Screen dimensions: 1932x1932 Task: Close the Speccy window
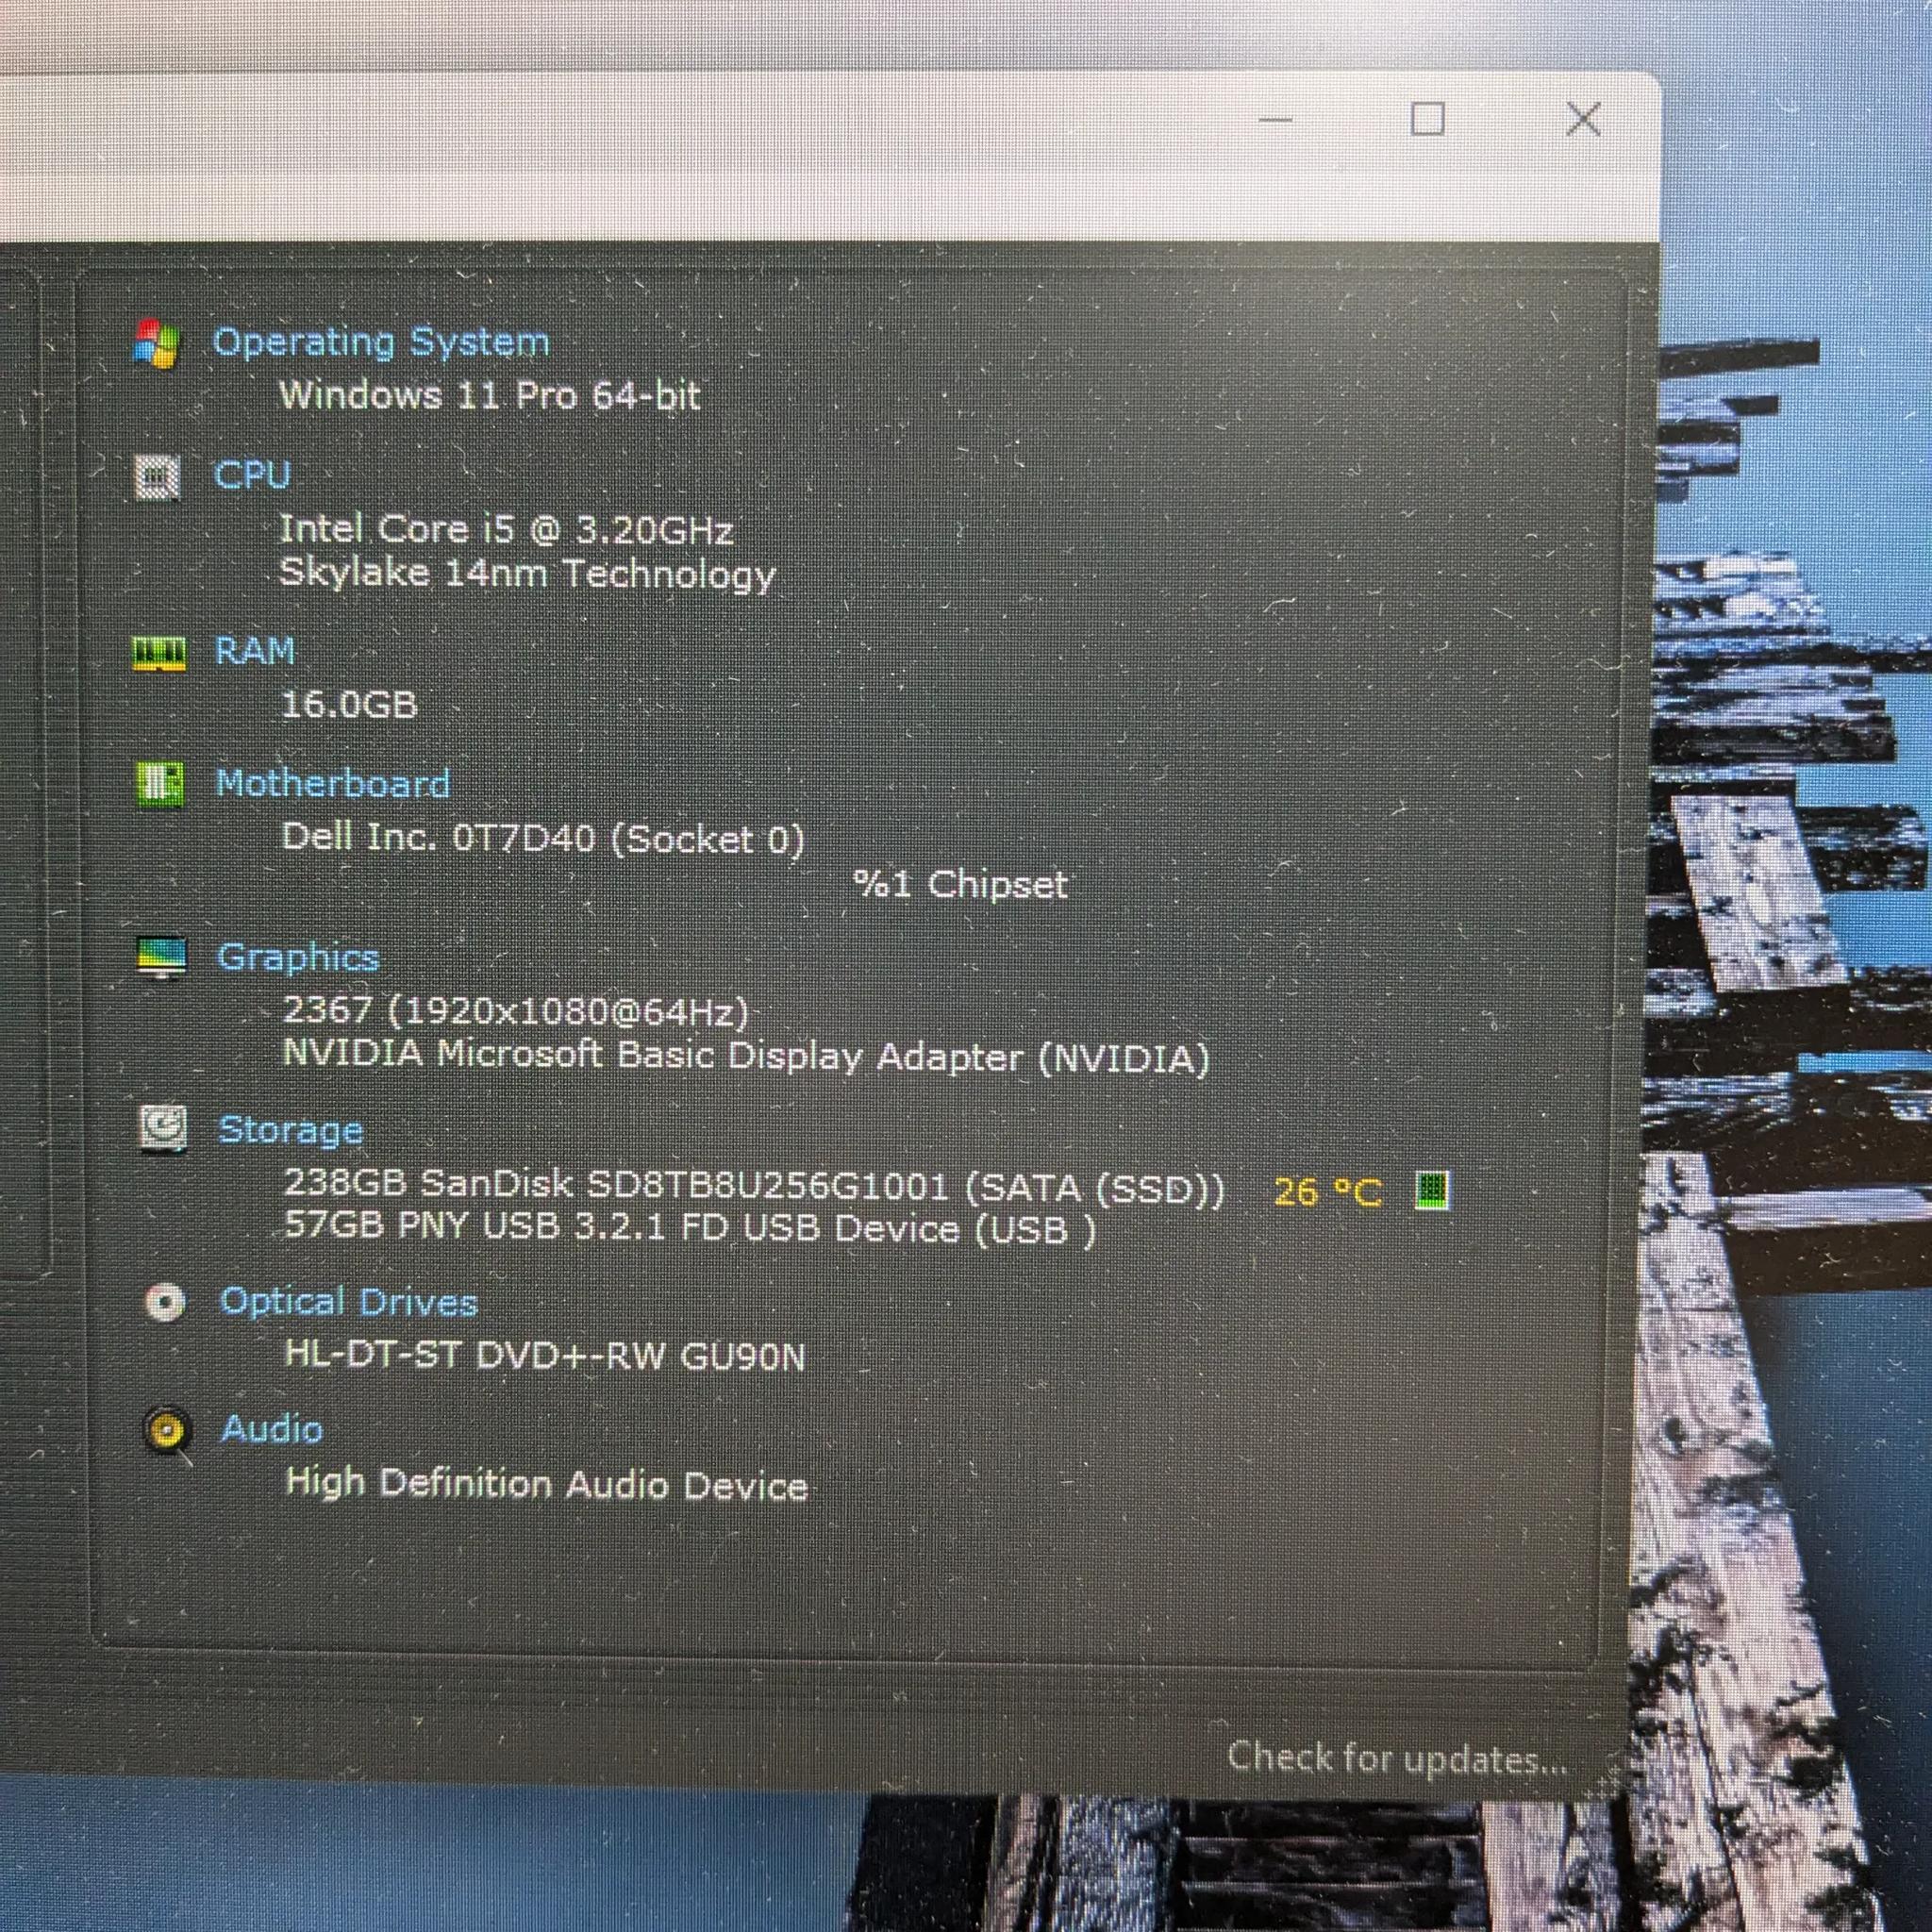point(1583,120)
